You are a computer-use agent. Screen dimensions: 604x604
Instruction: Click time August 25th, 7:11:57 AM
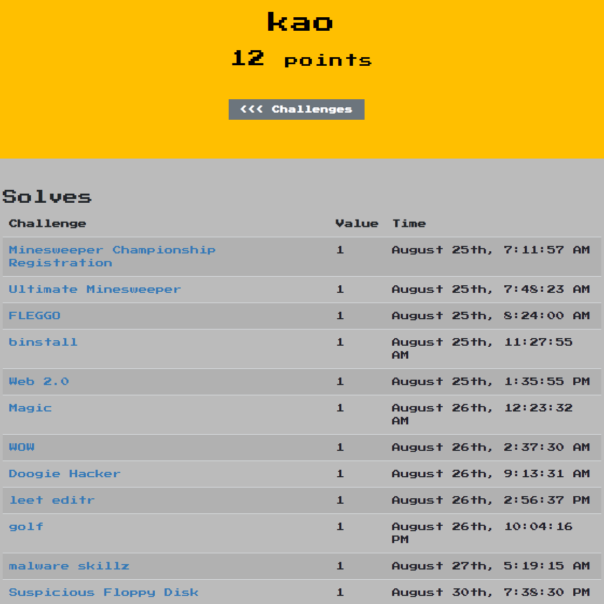click(x=491, y=250)
